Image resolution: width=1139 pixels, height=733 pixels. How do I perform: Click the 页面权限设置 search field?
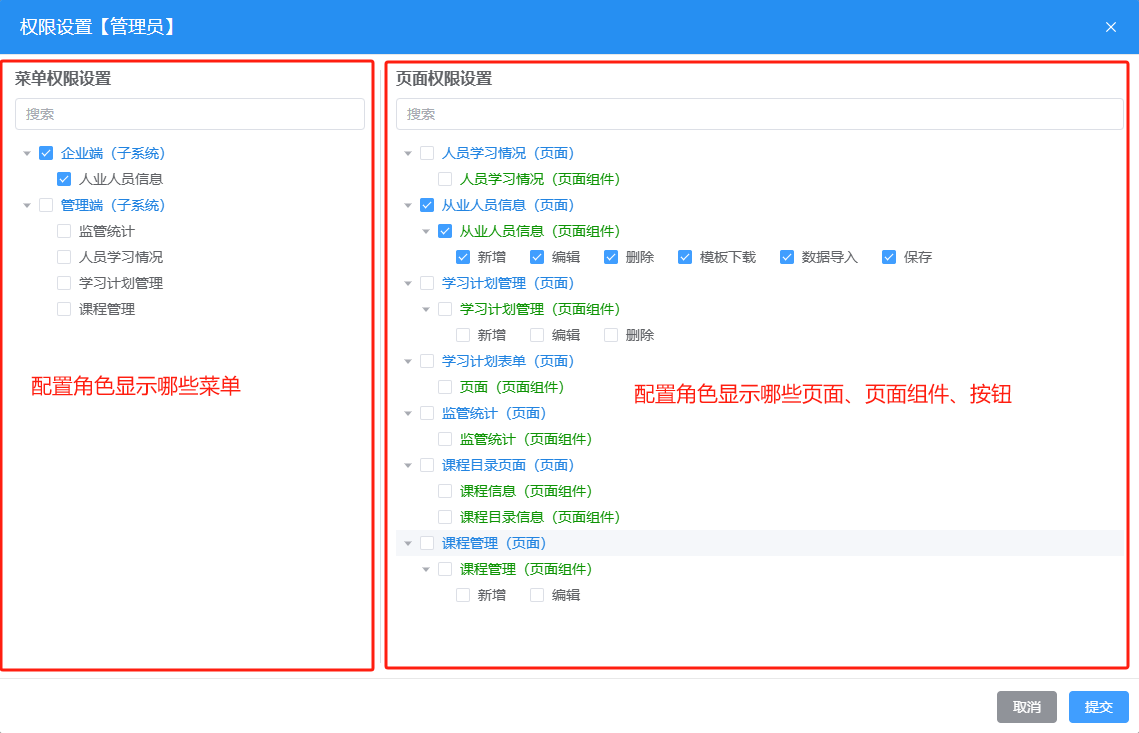pyautogui.click(x=759, y=114)
